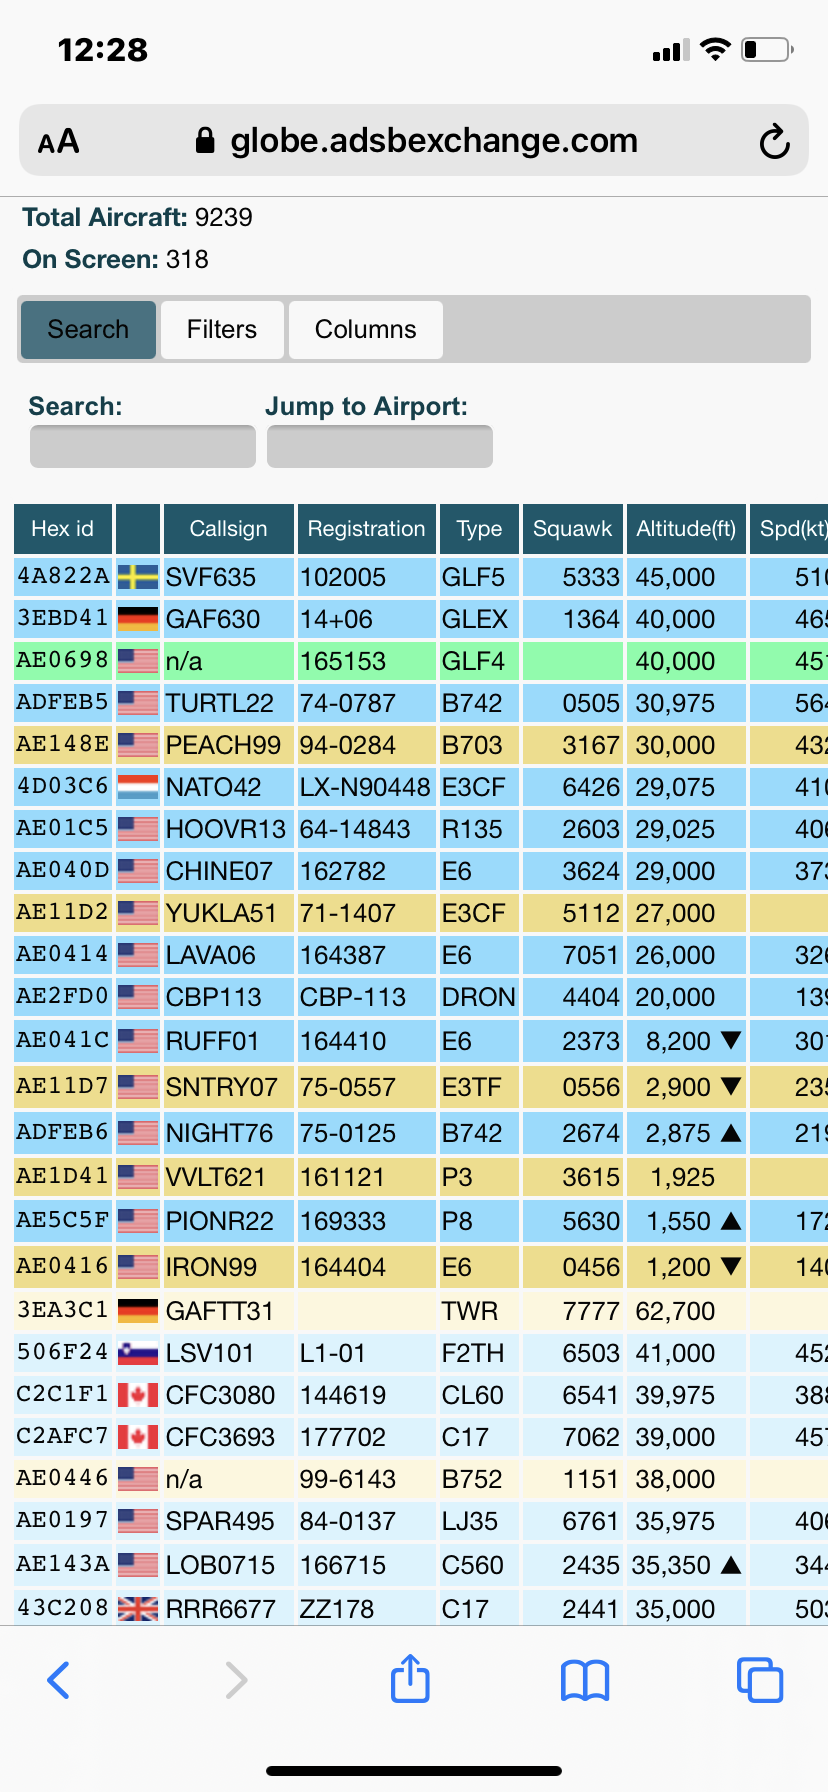This screenshot has height=1792, width=828.
Task: Tap hex id AE0698 cell
Action: (x=63, y=661)
